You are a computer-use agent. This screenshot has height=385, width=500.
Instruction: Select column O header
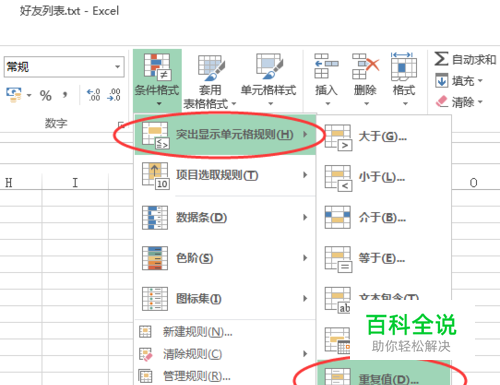(x=474, y=183)
